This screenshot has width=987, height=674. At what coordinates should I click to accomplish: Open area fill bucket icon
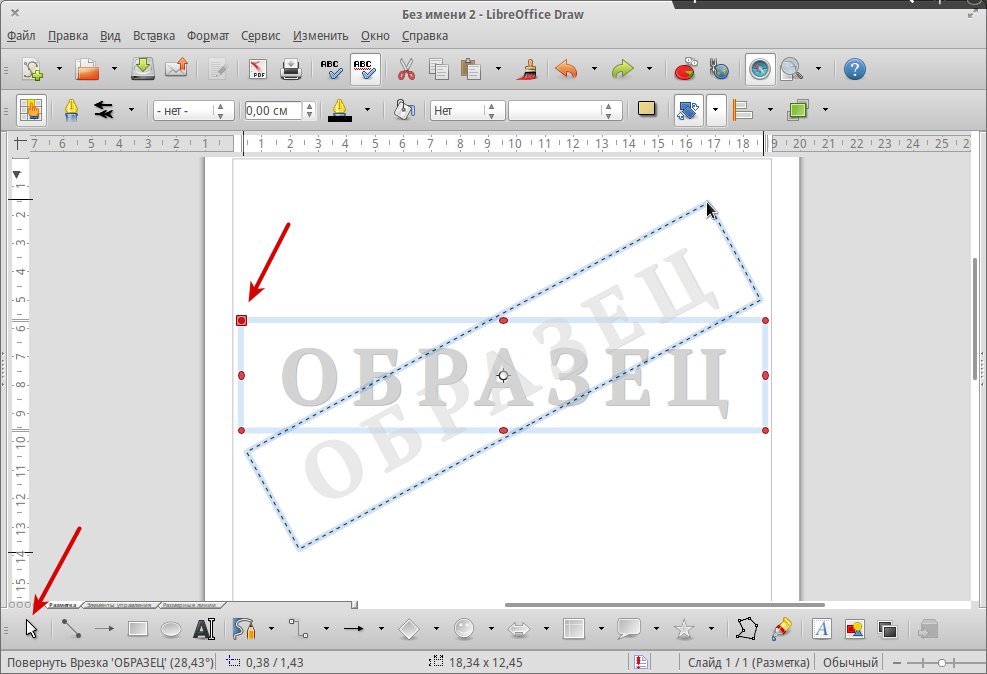(403, 110)
